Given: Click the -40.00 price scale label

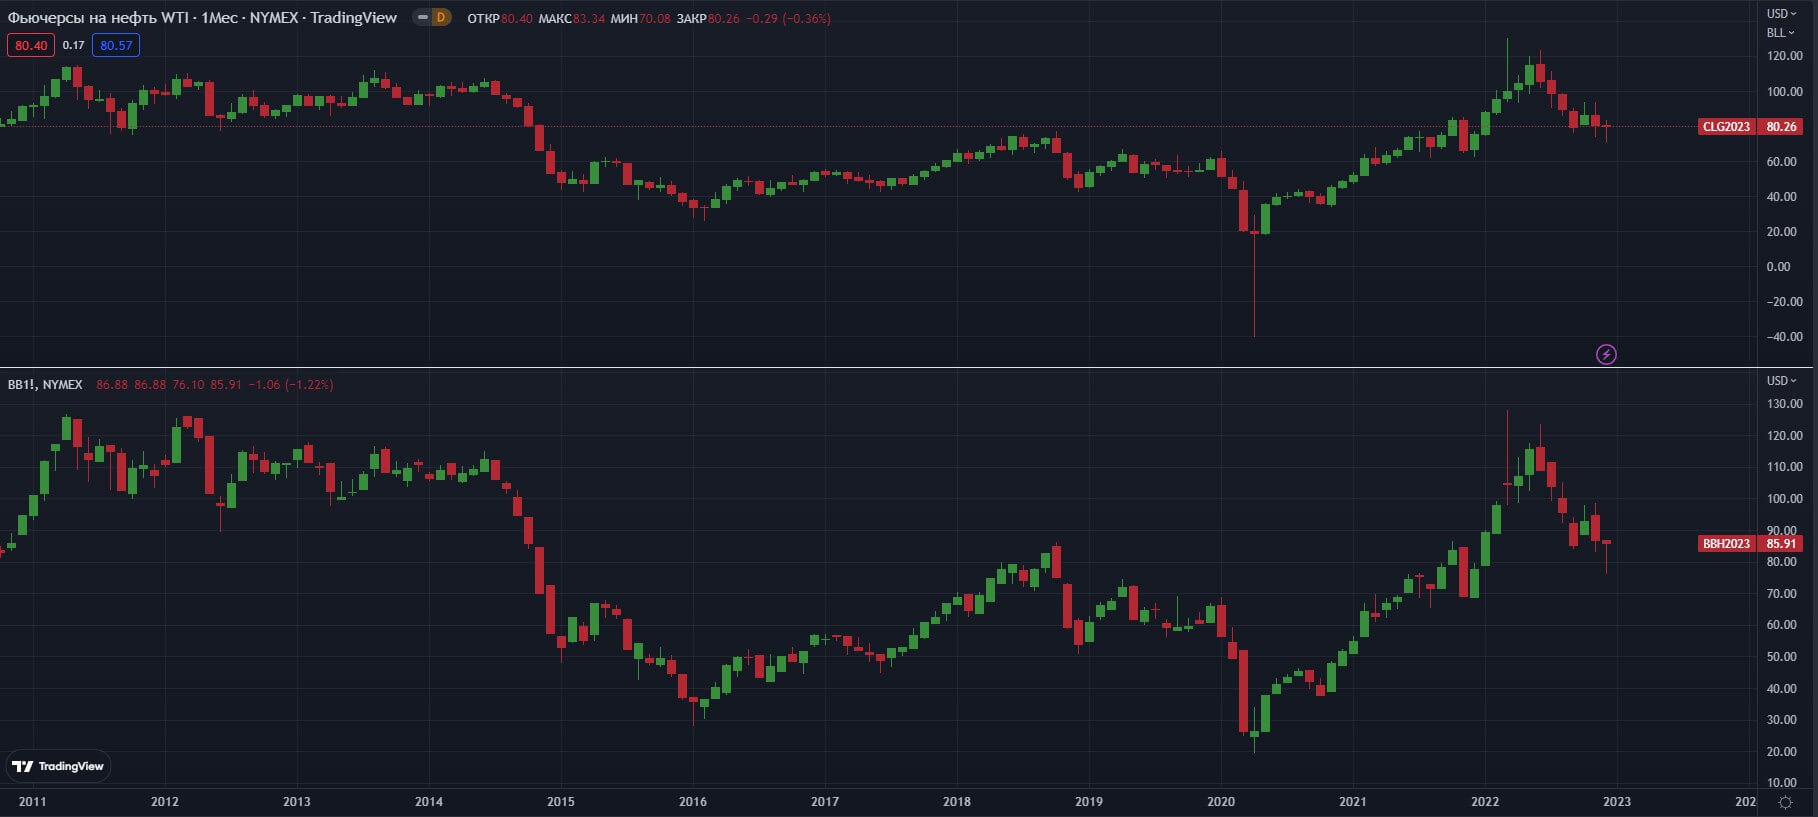Looking at the screenshot, I should tap(1784, 337).
